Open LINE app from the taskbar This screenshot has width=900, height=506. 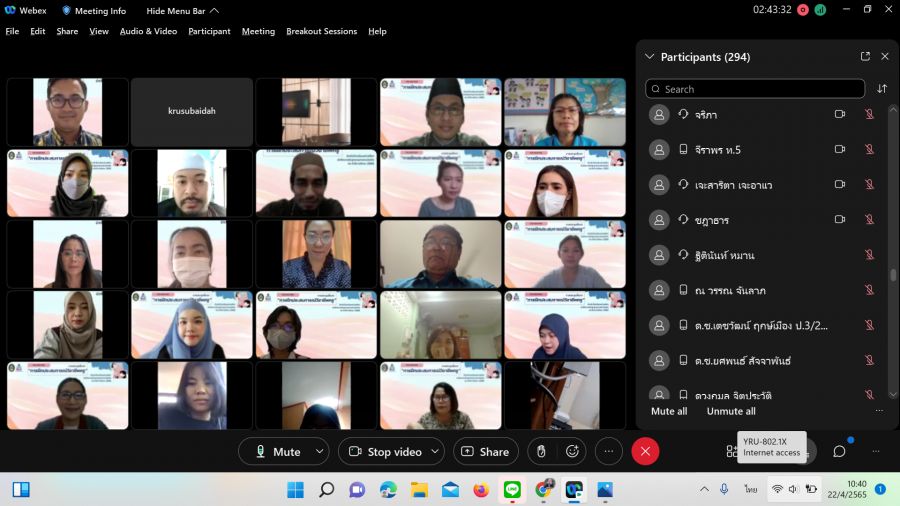click(512, 489)
